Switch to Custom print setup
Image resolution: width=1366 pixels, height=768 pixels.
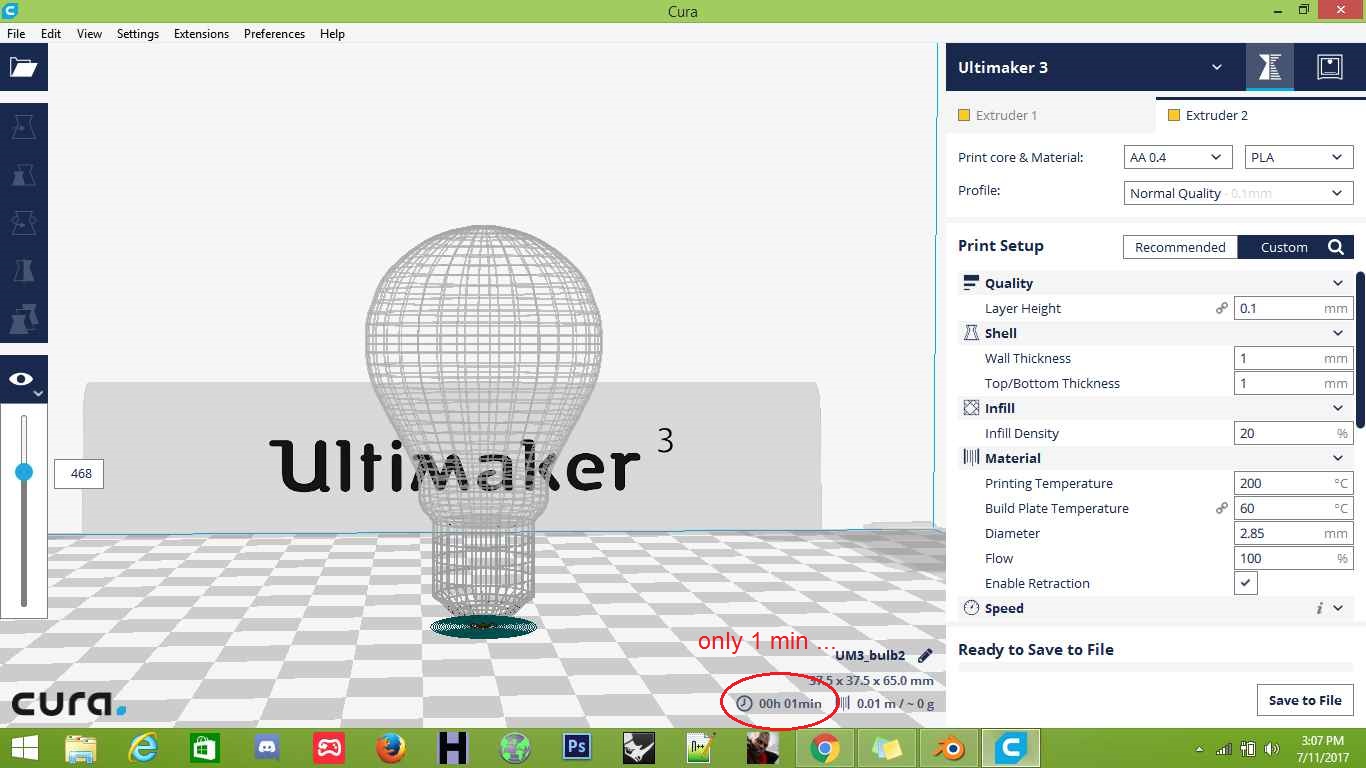(x=1284, y=247)
